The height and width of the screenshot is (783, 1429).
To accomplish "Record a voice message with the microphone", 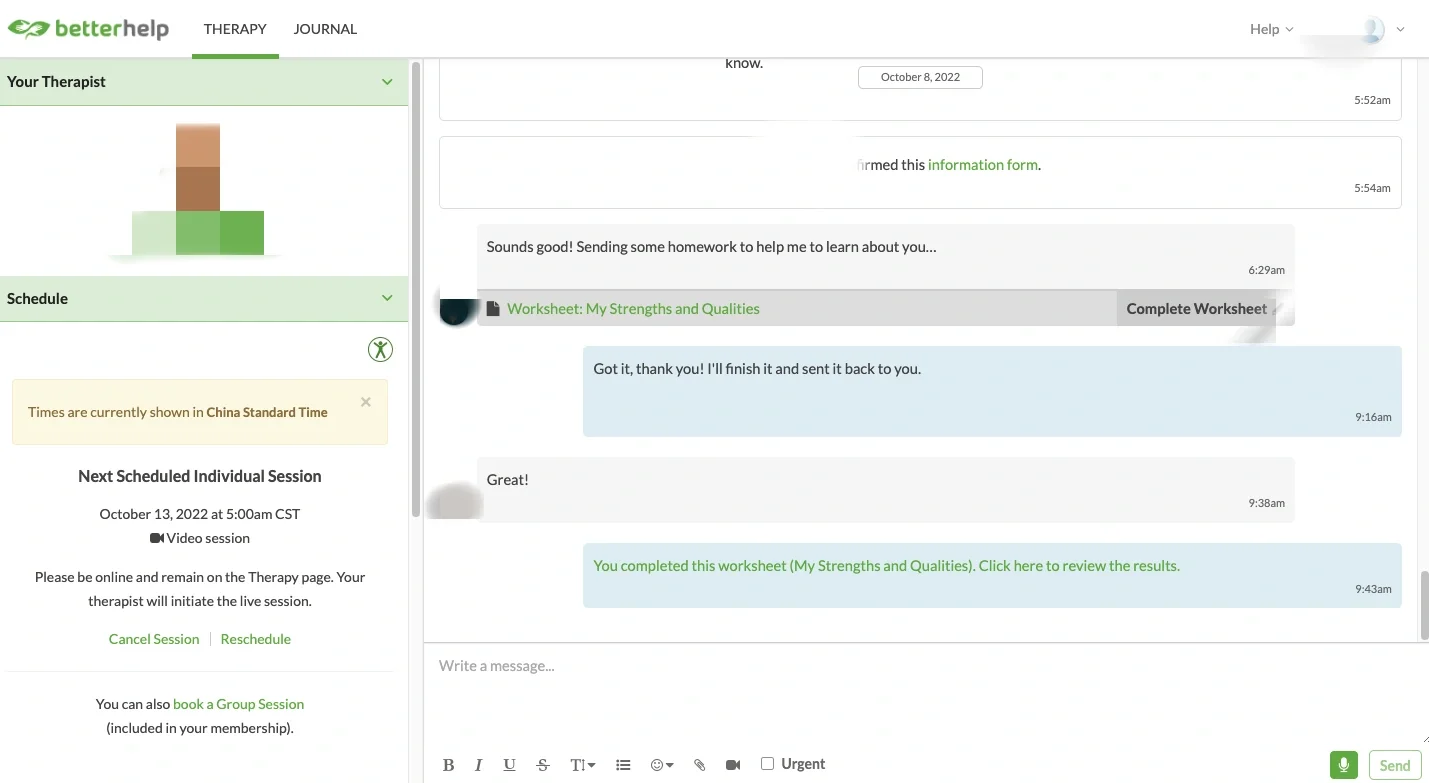I will tap(1344, 765).
